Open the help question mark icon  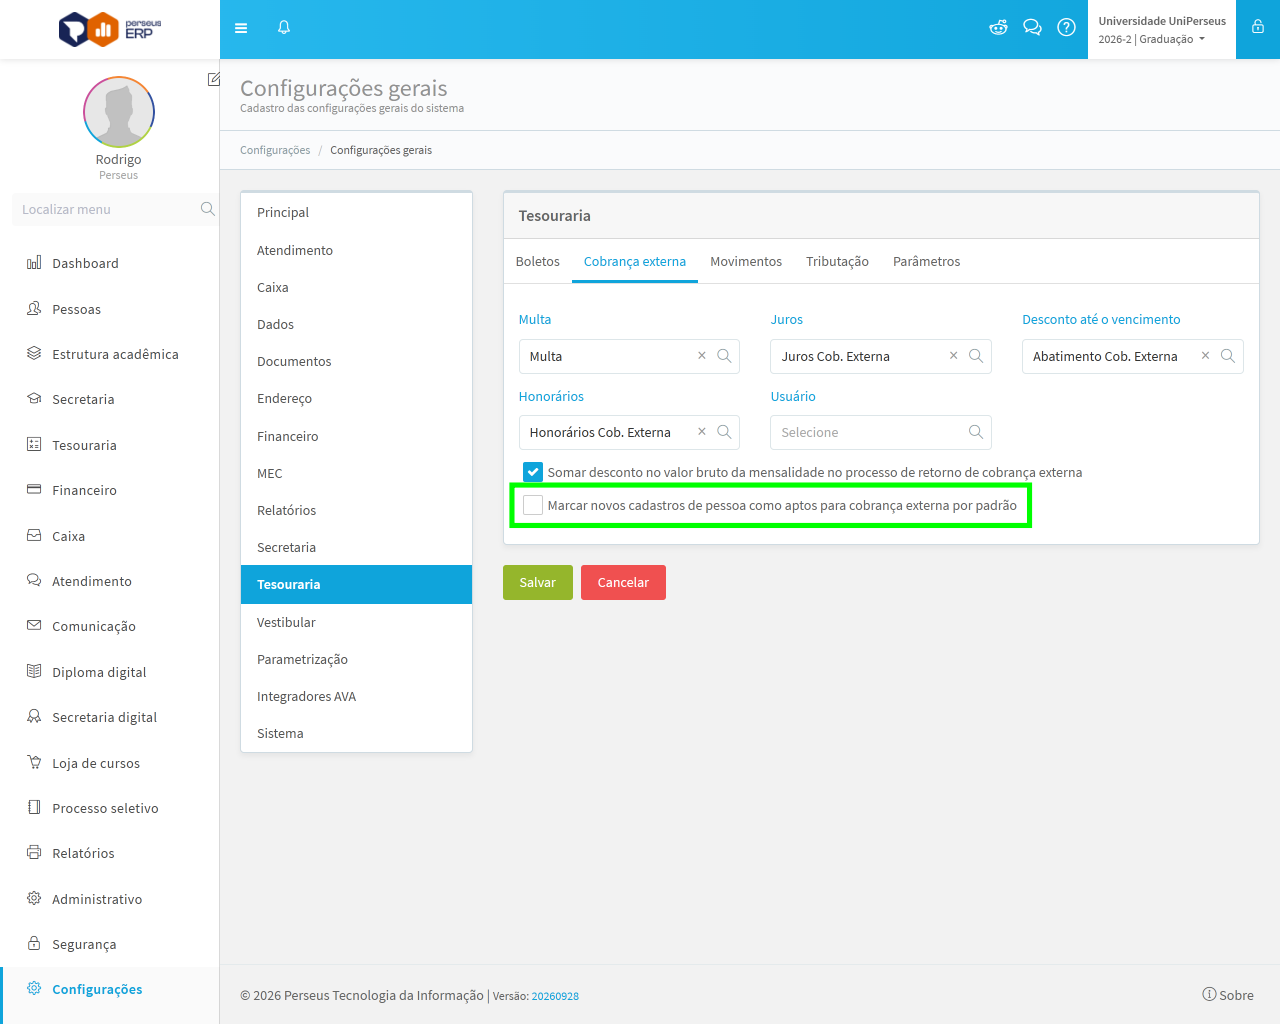point(1066,28)
